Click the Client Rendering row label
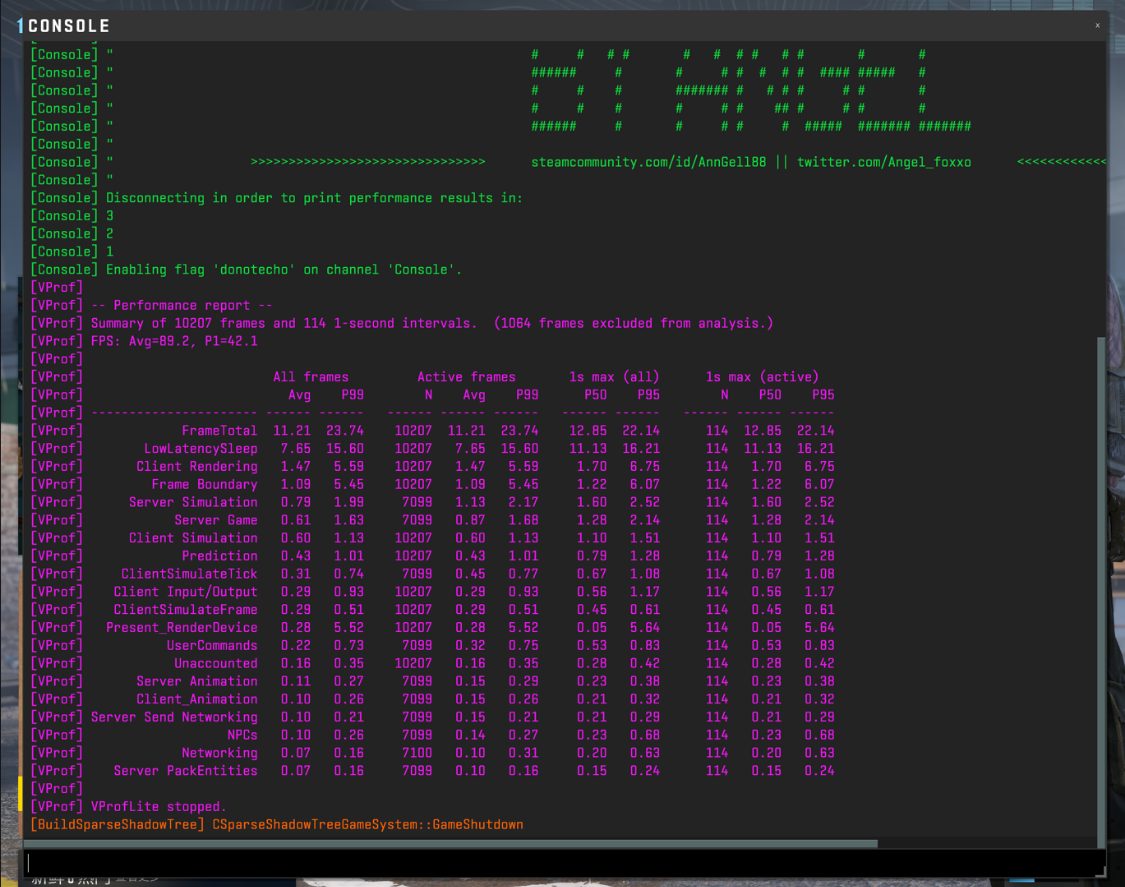 click(x=197, y=466)
